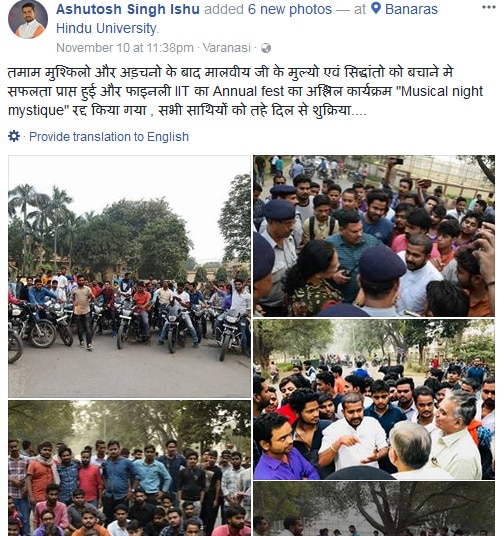The image size is (504, 536).
Task: Click the 'added' text in post header
Action: [224, 9]
